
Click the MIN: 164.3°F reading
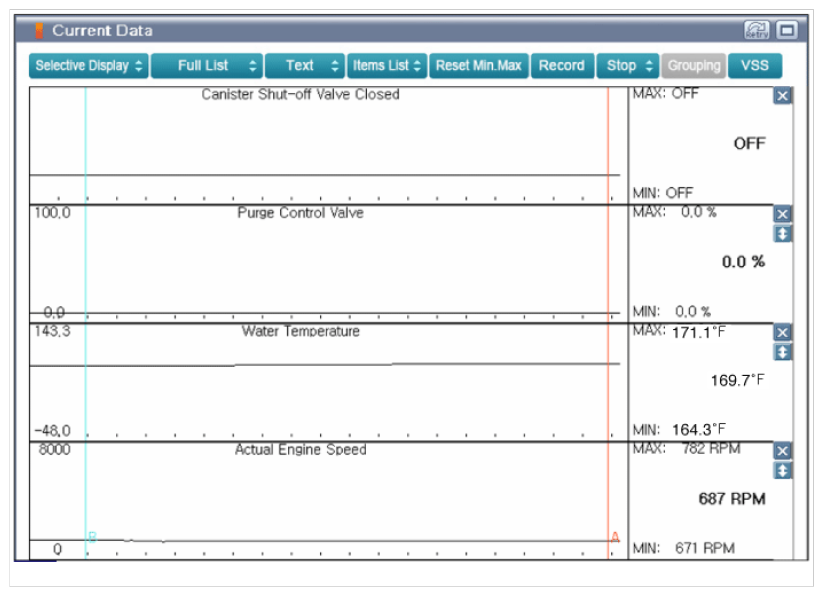(679, 430)
